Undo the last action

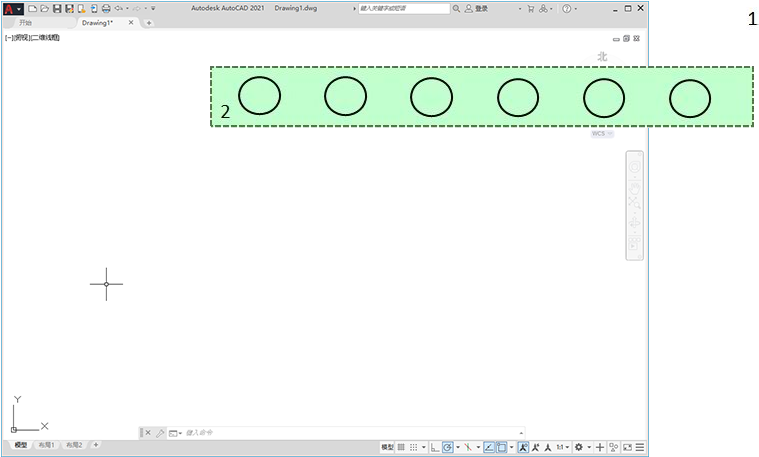[x=119, y=9]
